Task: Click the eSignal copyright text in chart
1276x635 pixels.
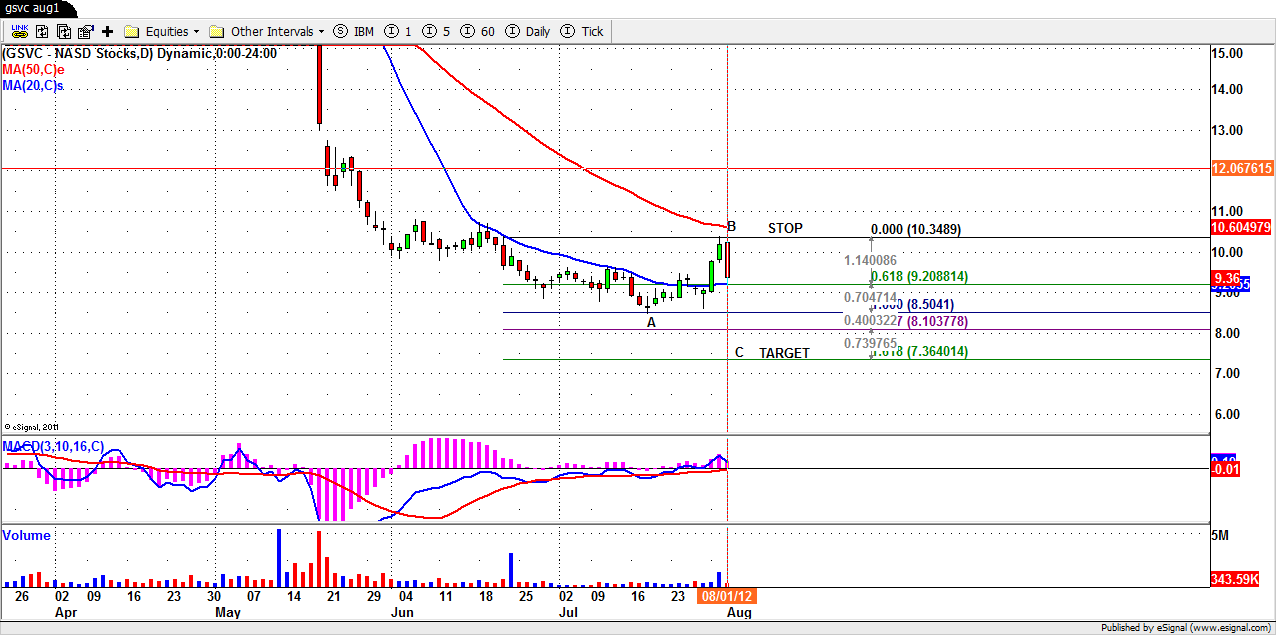Action: pos(32,425)
